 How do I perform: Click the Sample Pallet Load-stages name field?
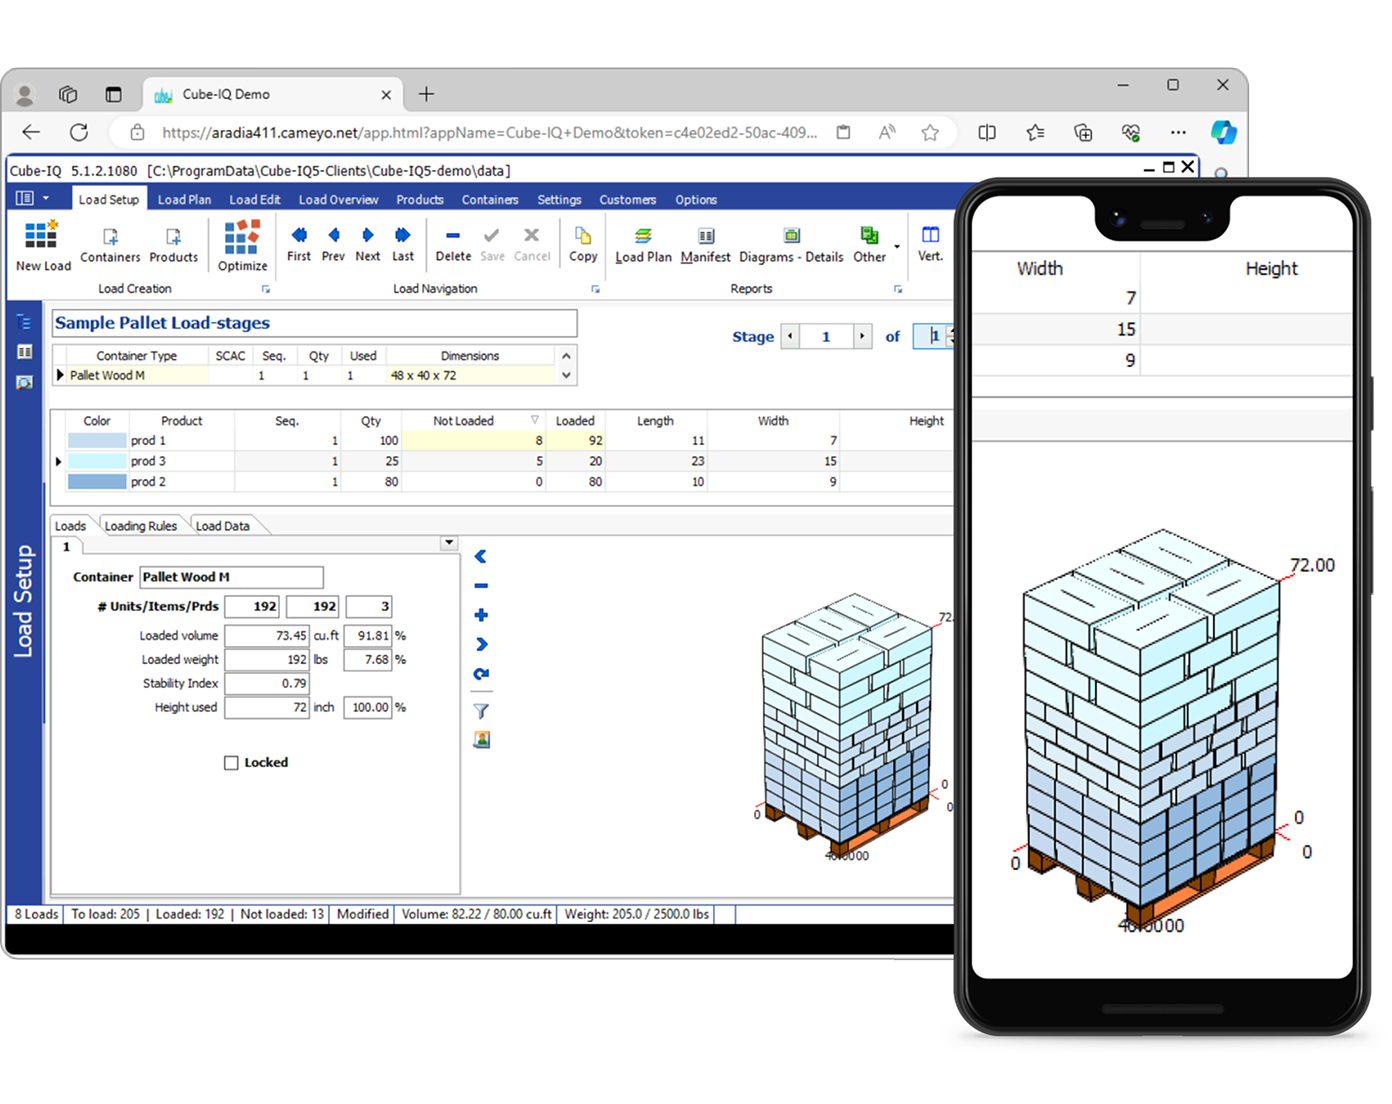314,323
